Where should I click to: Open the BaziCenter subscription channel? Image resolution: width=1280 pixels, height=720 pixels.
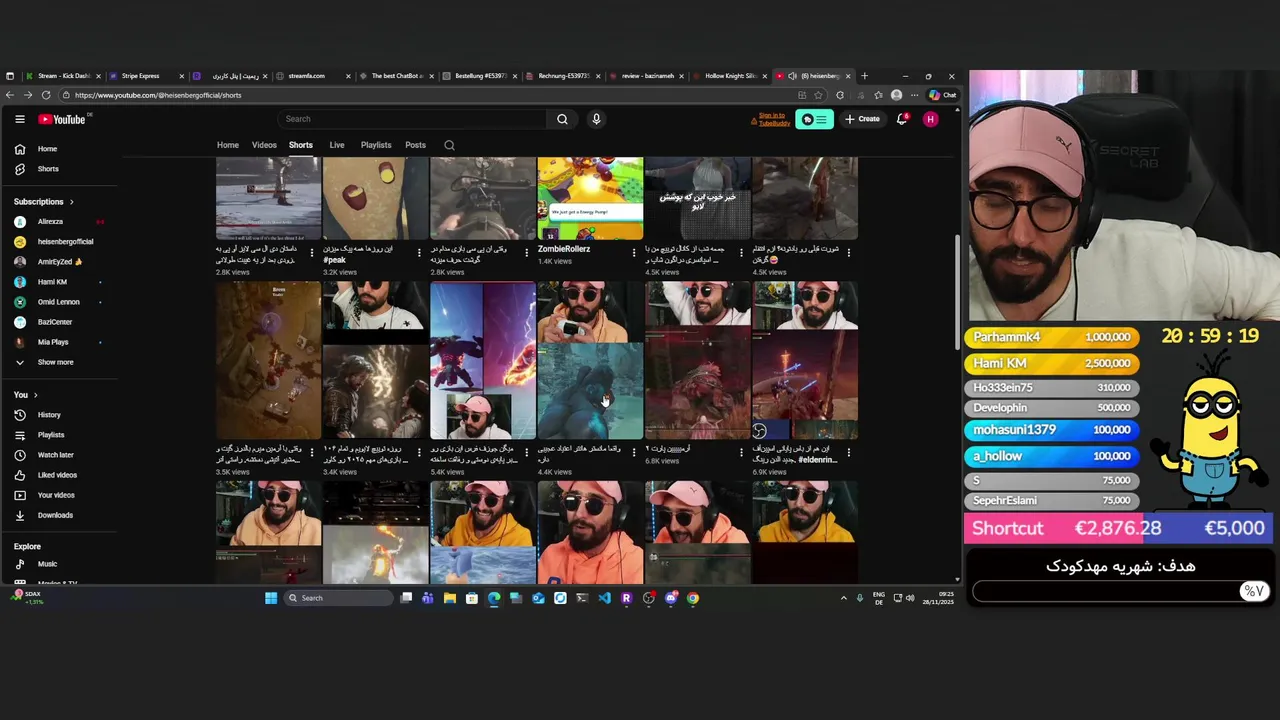point(55,322)
